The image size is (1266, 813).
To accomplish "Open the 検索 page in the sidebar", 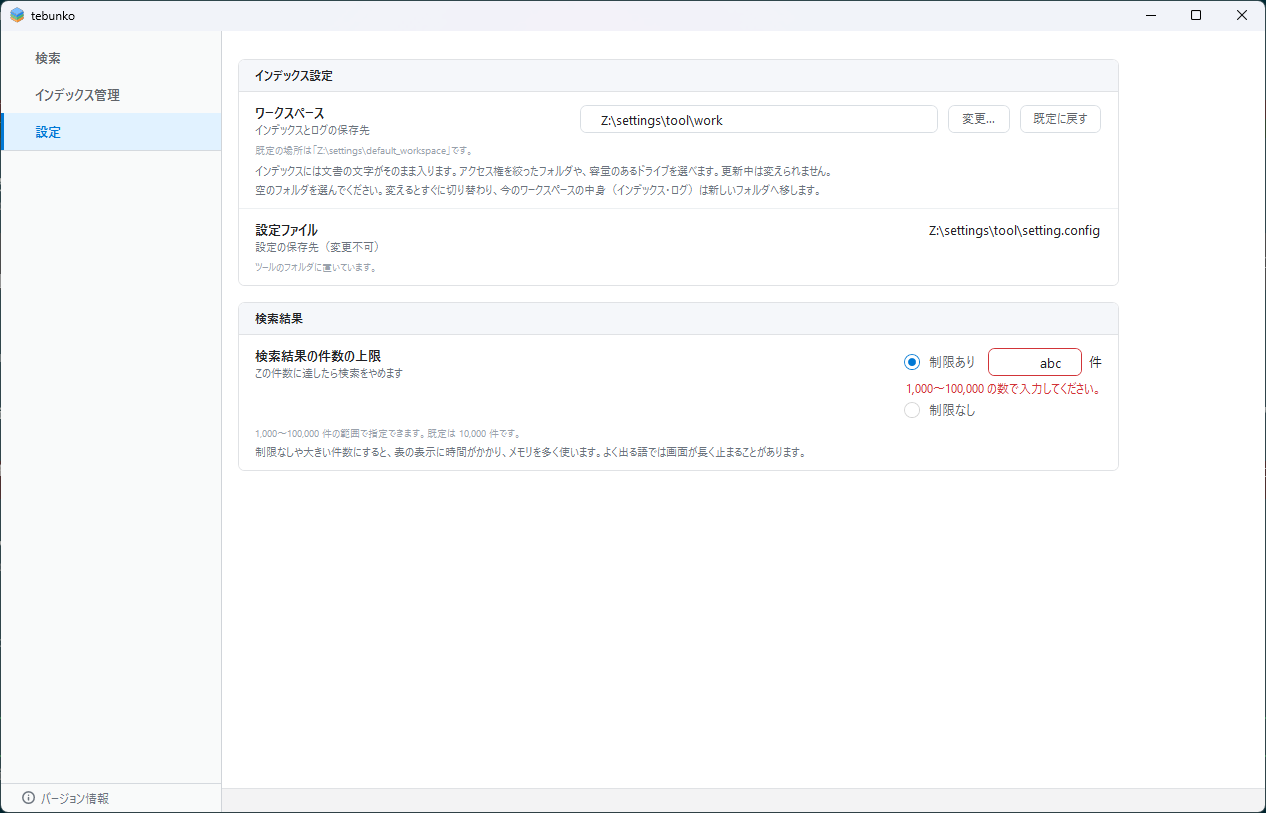I will point(110,58).
